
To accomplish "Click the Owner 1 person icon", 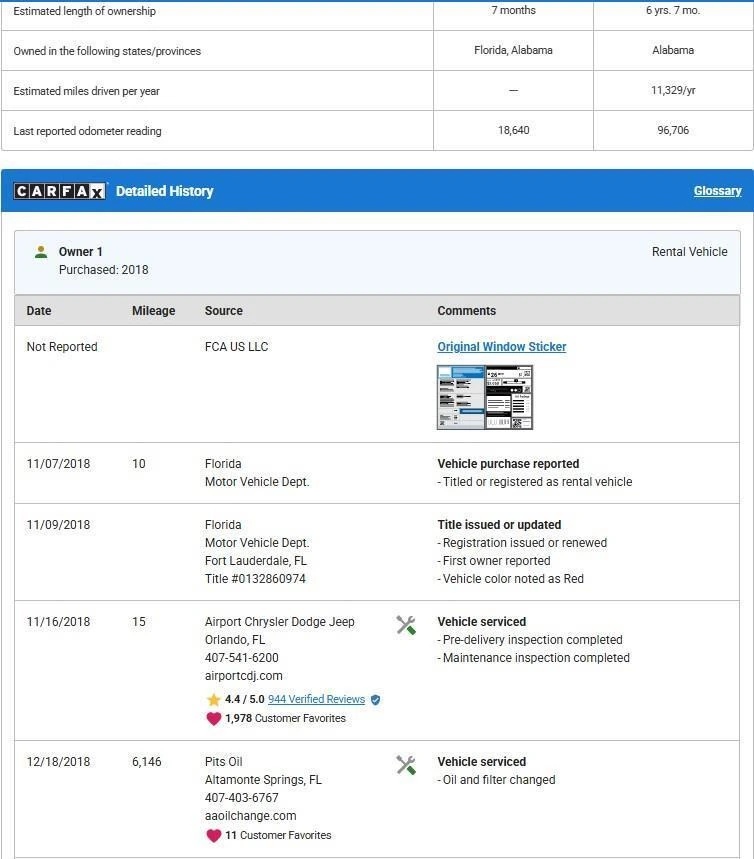I will click(41, 252).
